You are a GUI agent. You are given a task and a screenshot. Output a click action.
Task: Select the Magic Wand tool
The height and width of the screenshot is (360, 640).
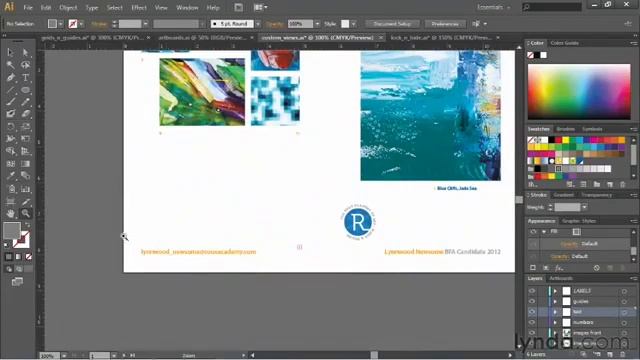point(10,65)
